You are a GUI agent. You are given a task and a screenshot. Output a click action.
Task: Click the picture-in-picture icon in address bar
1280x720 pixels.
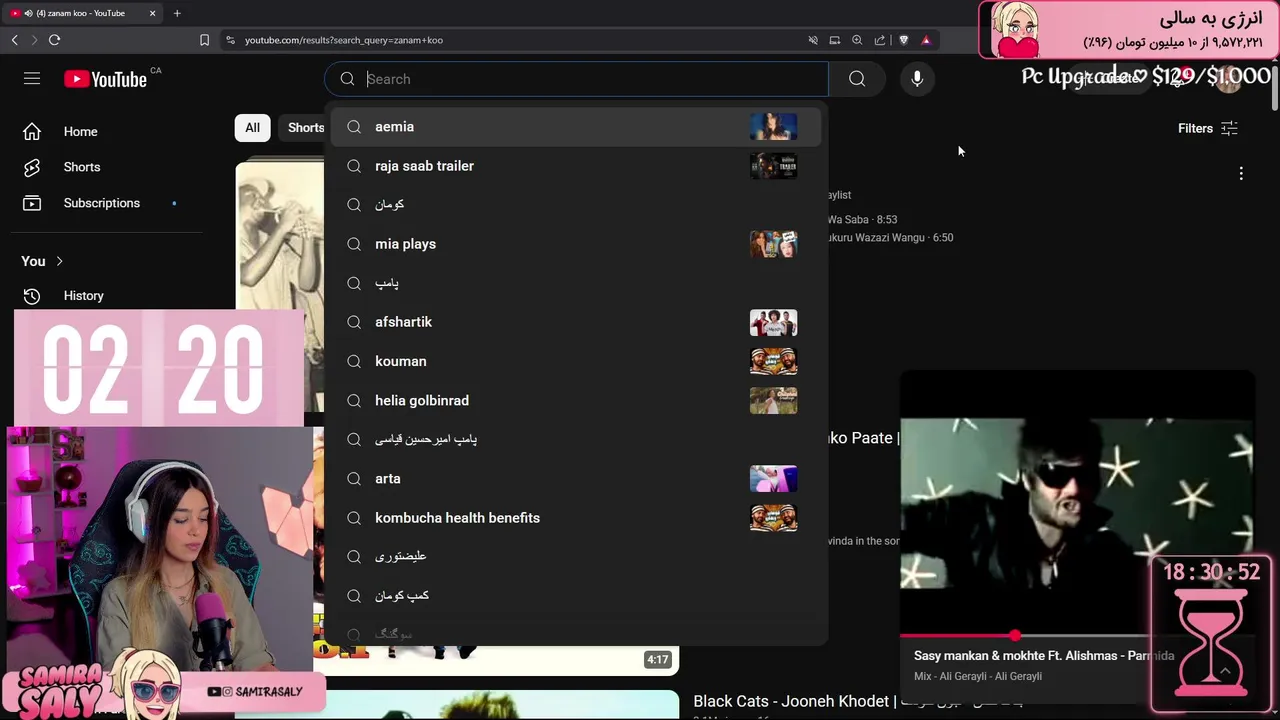point(835,40)
